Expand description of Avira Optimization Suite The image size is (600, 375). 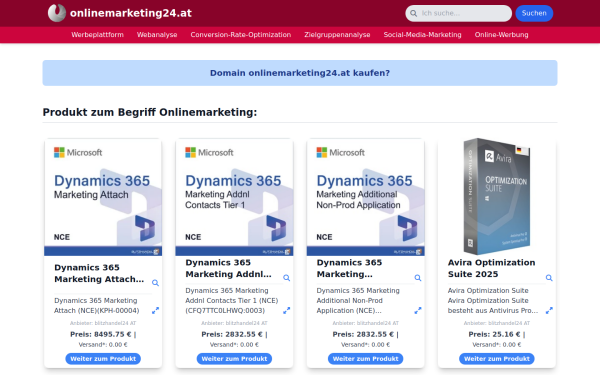(x=549, y=310)
